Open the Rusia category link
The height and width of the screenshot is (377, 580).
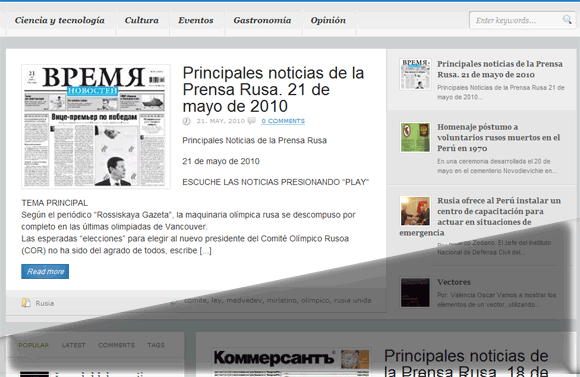point(45,303)
